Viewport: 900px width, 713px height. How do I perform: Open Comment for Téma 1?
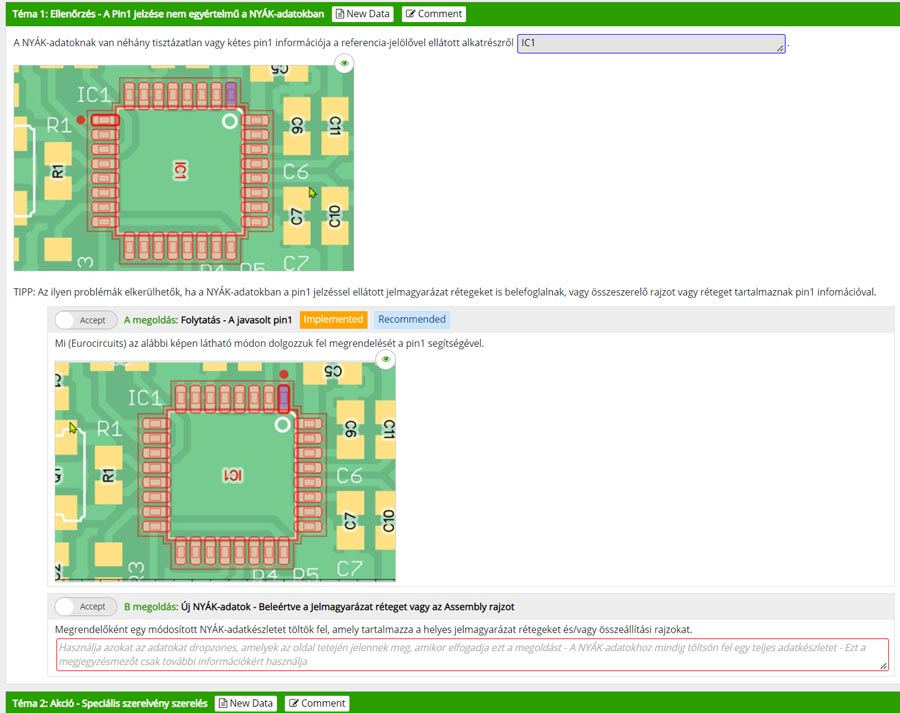tap(434, 14)
